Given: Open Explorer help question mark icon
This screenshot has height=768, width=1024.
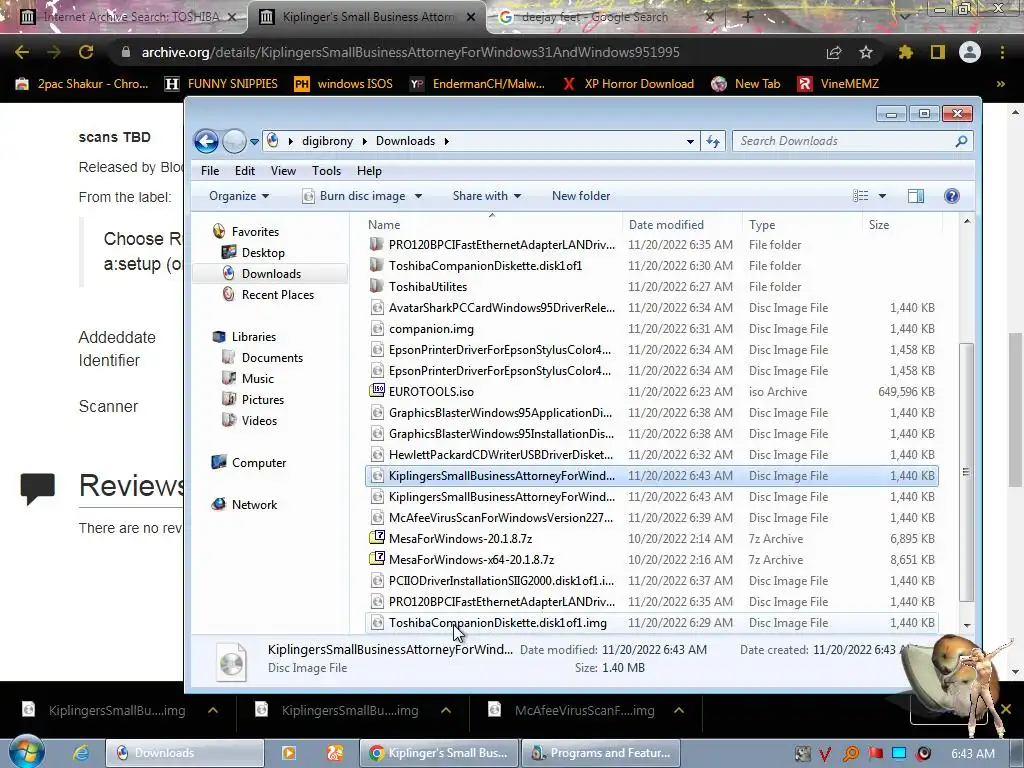Looking at the screenshot, I should [x=952, y=196].
